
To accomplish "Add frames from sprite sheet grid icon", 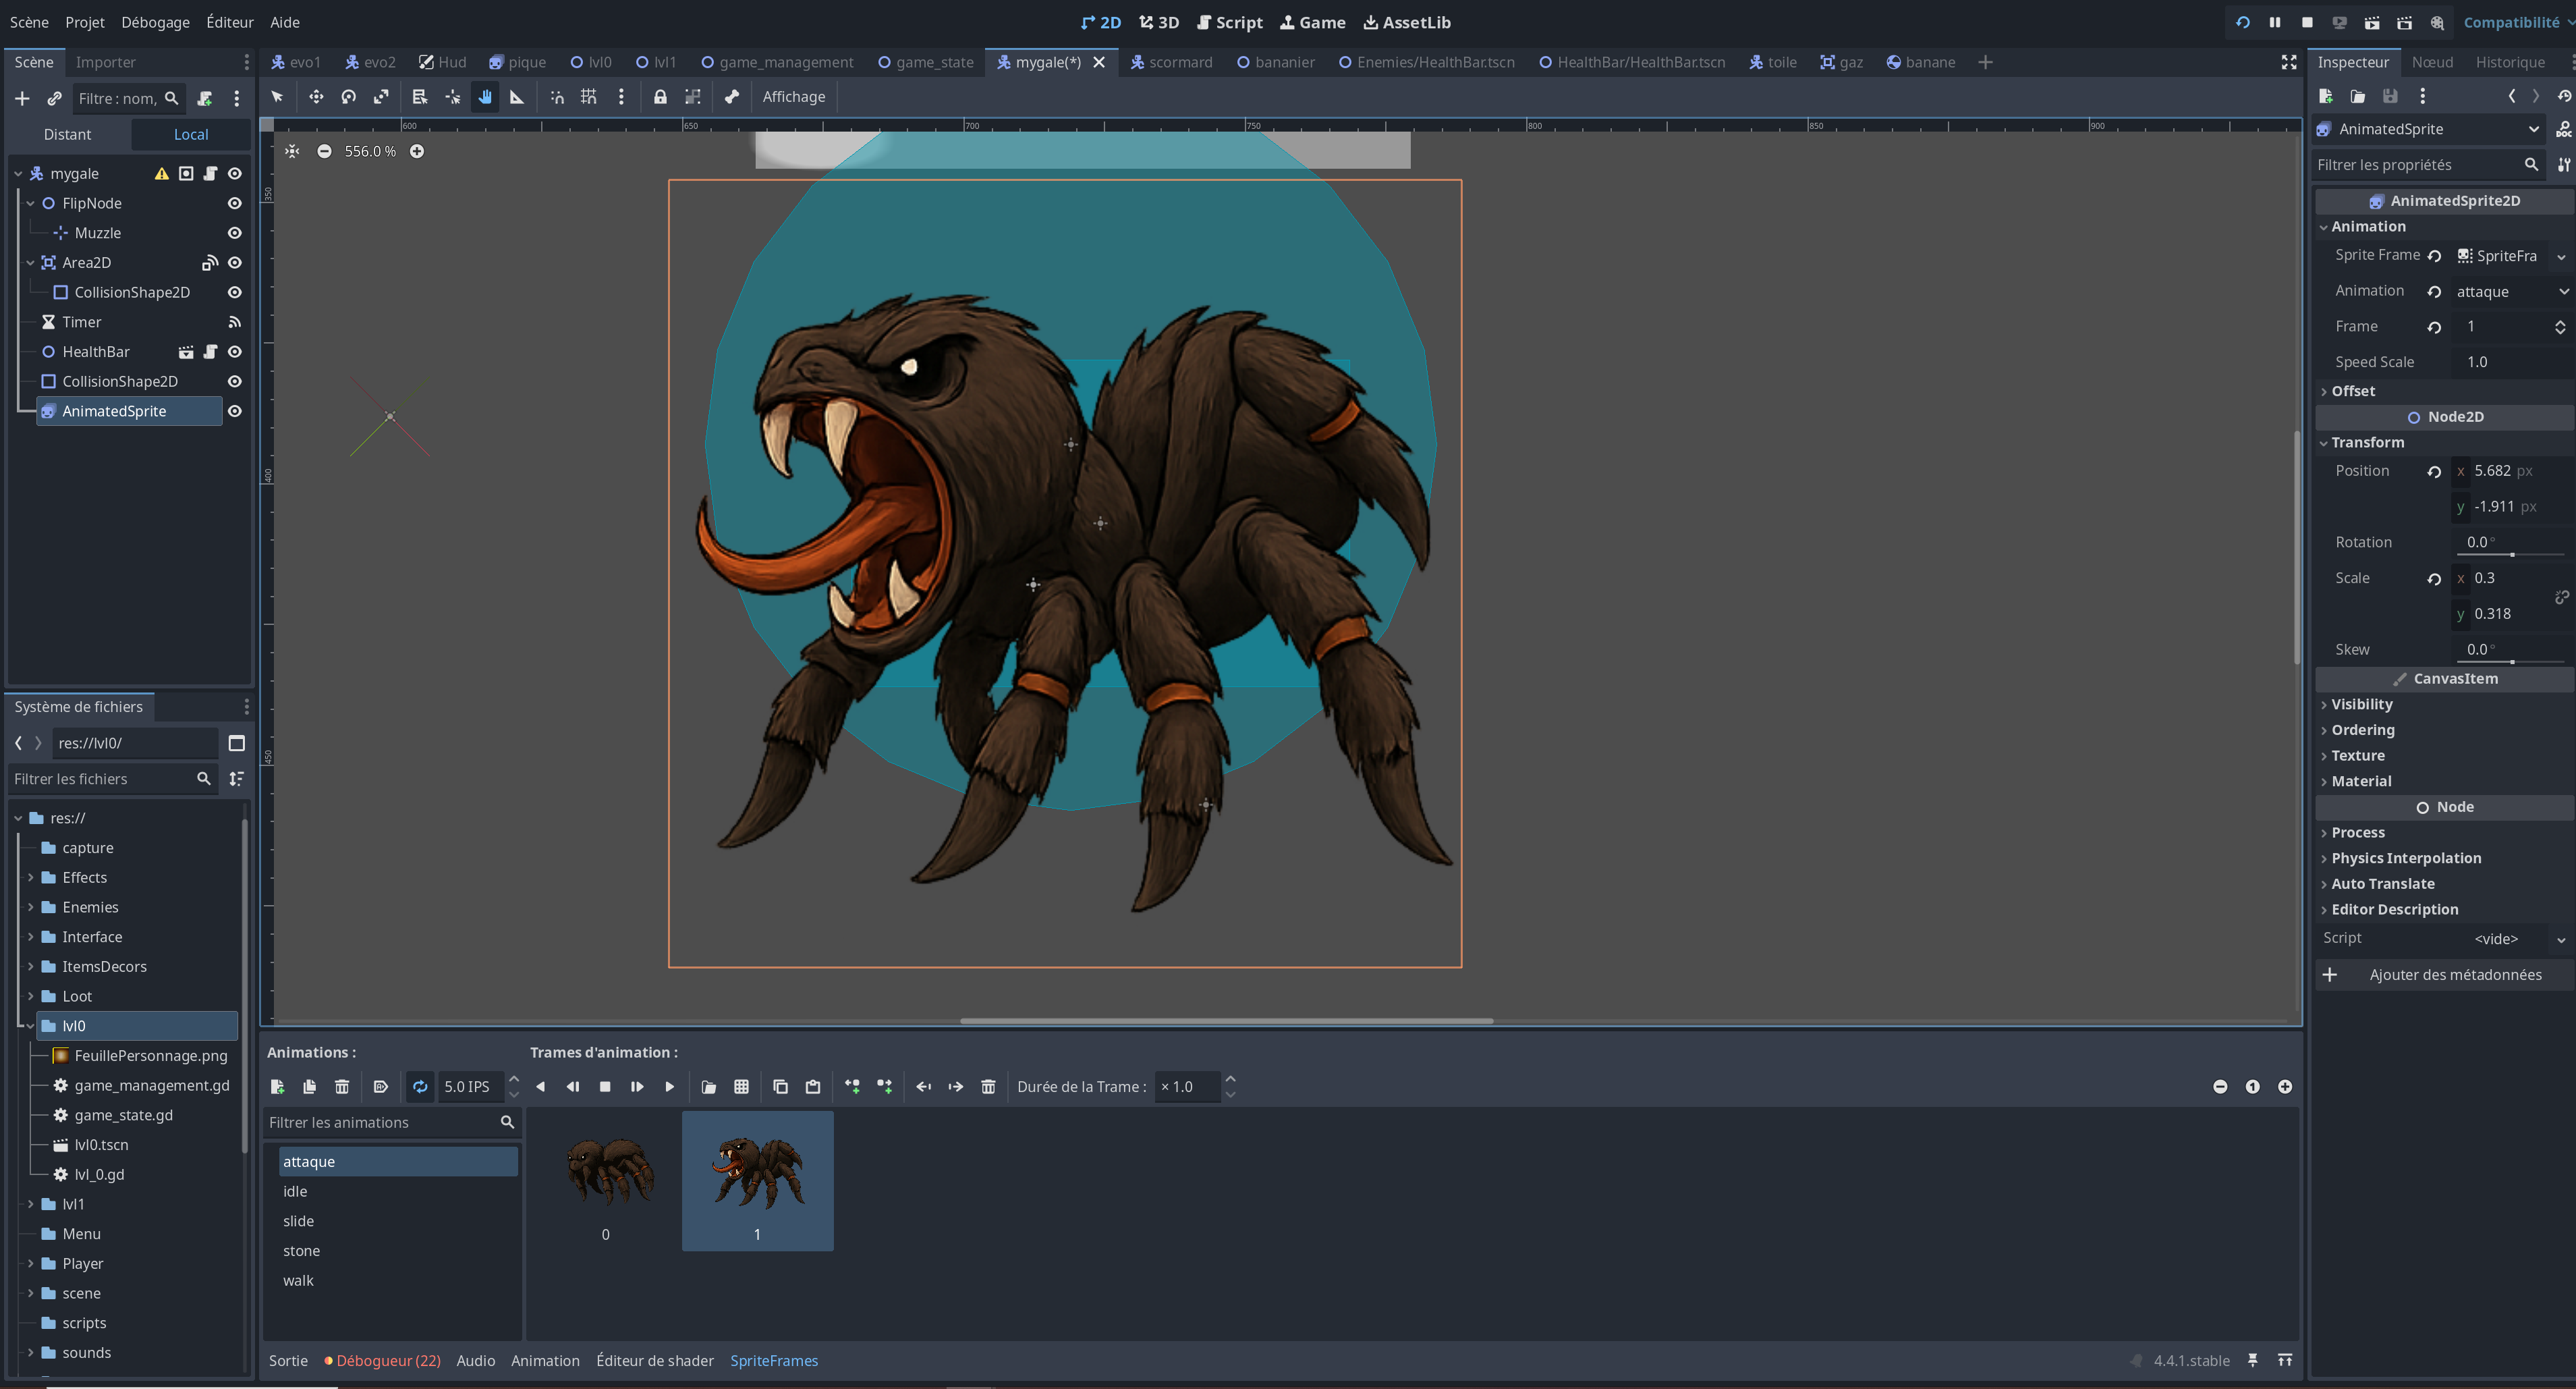I will click(741, 1087).
